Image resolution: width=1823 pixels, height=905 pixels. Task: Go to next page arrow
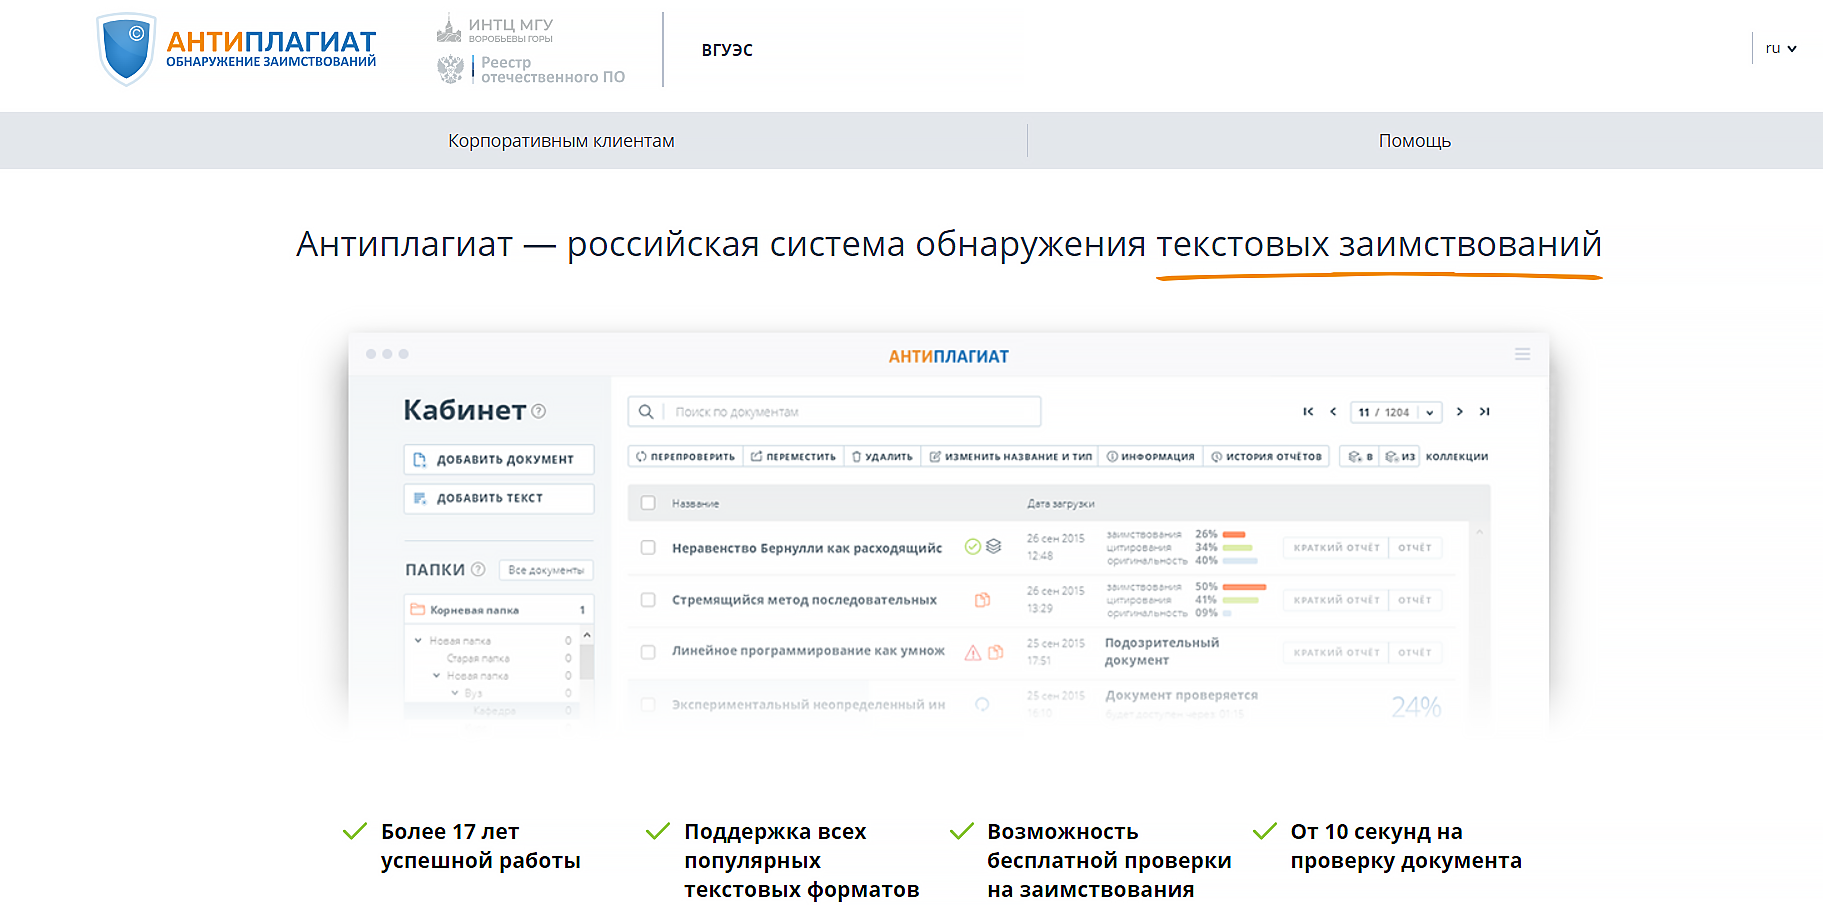(1460, 411)
